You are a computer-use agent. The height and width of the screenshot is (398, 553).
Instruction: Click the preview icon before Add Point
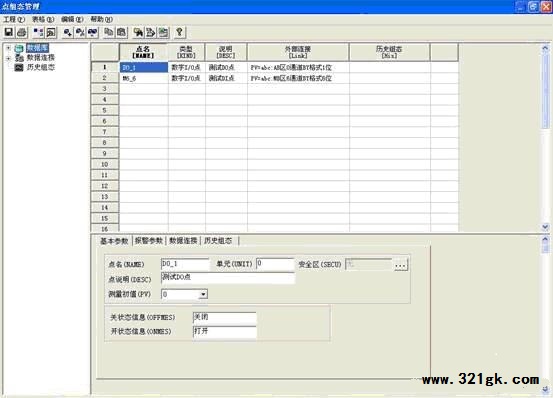click(51, 32)
